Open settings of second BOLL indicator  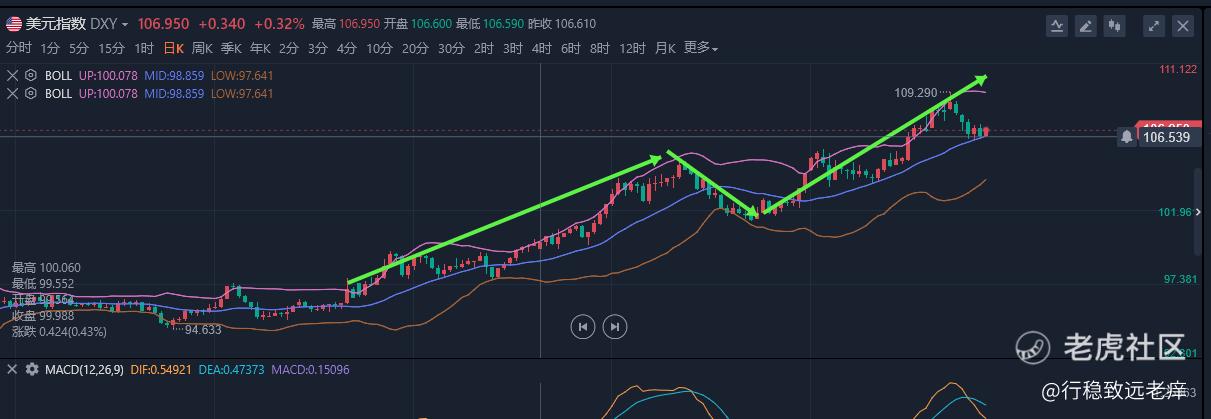tap(31, 93)
